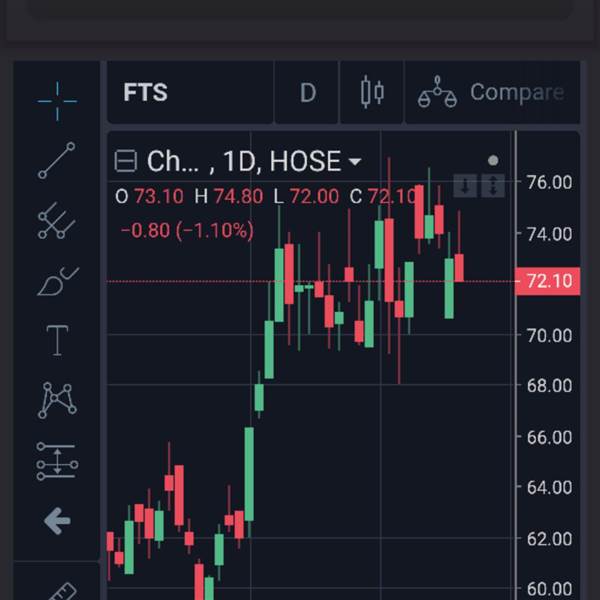The height and width of the screenshot is (600, 600).
Task: Toggle the second pane arrow button
Action: tap(492, 186)
